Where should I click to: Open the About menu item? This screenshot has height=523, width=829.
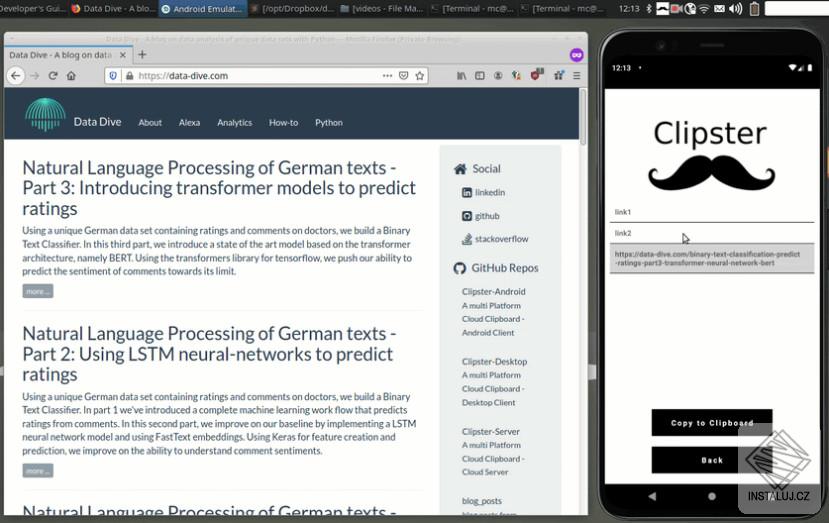pos(150,123)
